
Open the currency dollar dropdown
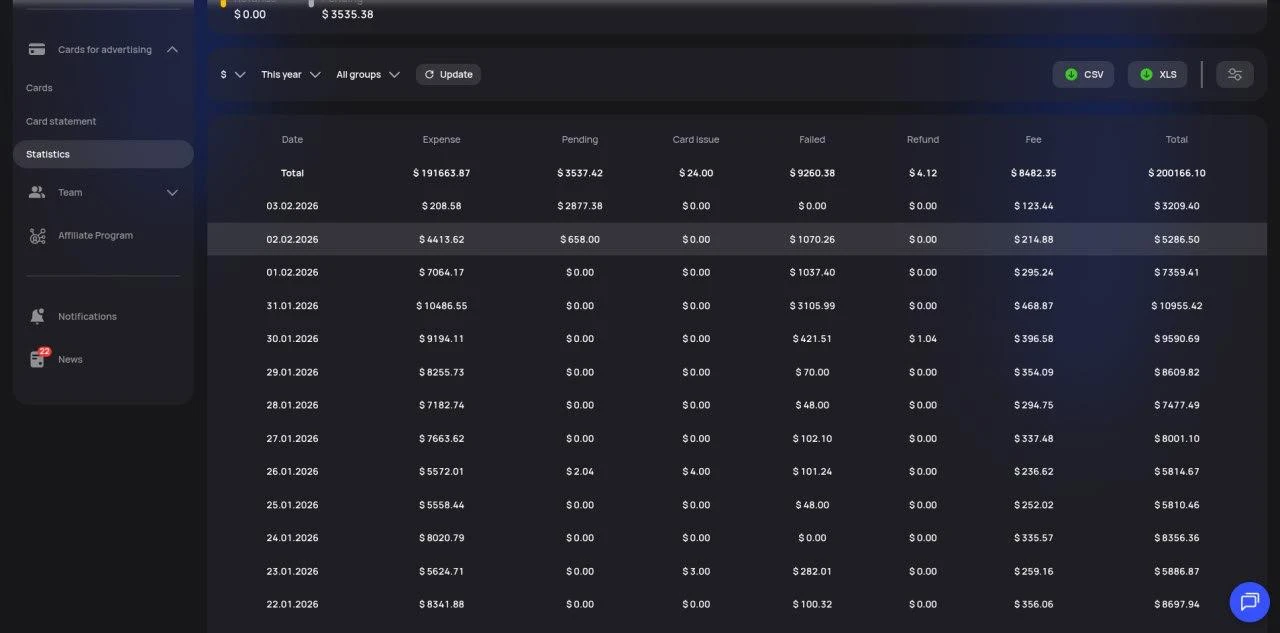click(x=233, y=74)
